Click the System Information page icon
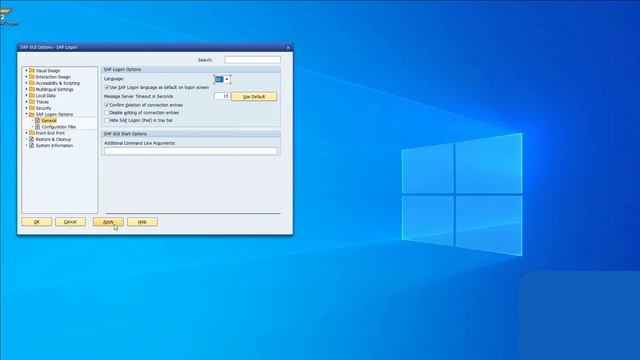 [32, 145]
